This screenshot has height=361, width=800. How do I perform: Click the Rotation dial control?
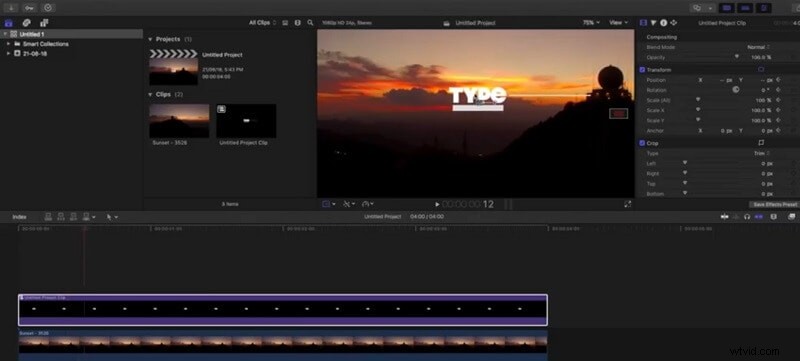coord(736,90)
